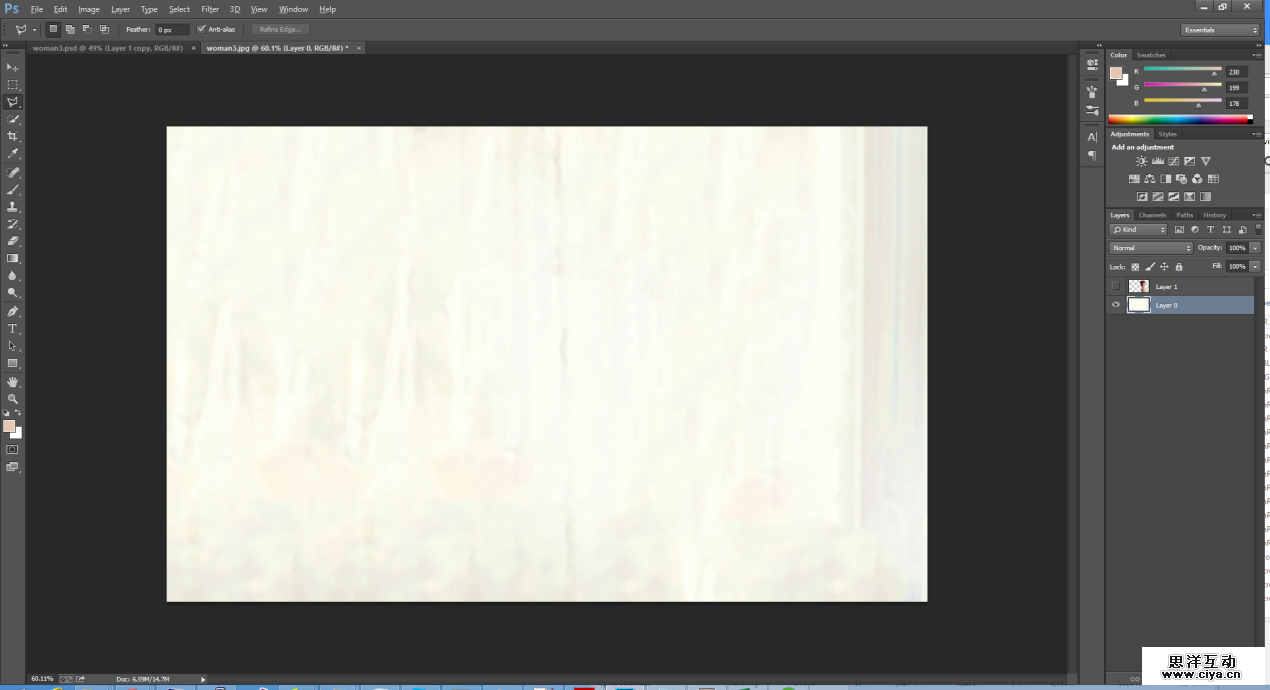Screen dimensions: 1270x690
Task: Switch to the Channels tab
Action: pos(1152,215)
